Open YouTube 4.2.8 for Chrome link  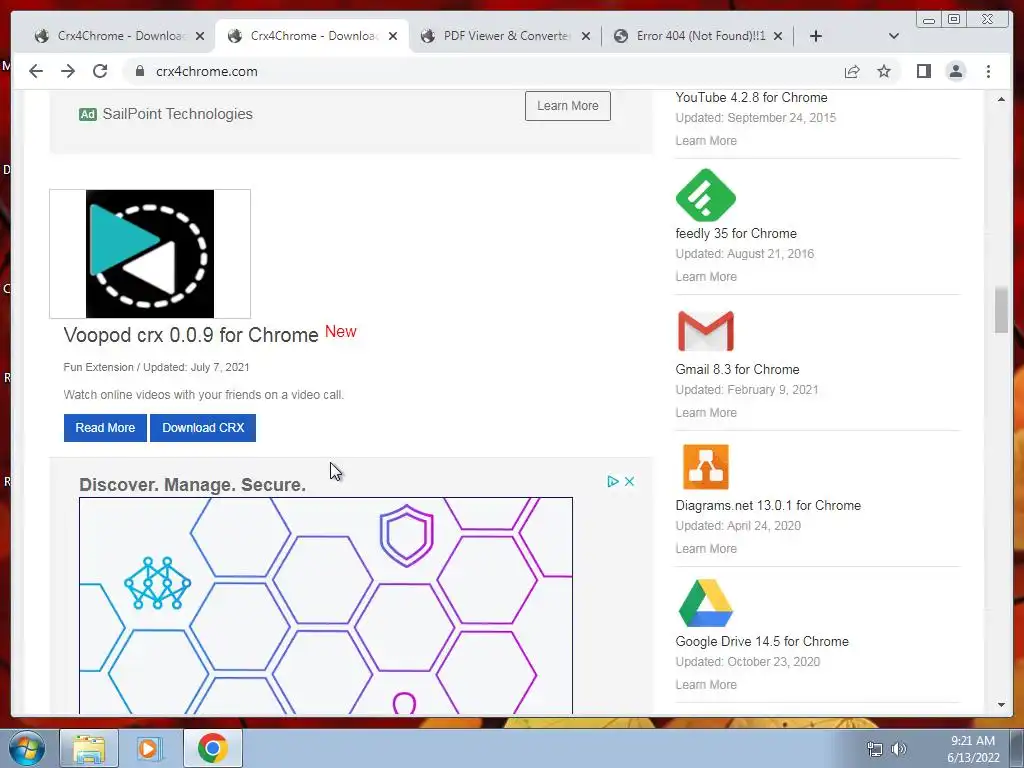coord(751,97)
